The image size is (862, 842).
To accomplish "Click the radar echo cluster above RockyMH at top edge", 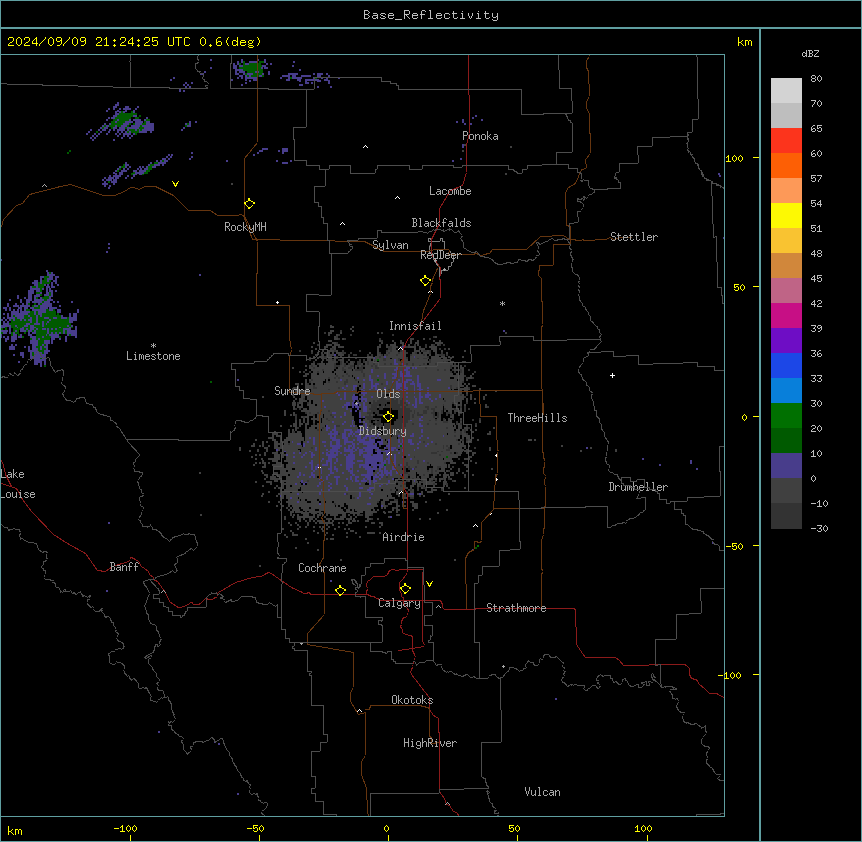I will (251, 70).
